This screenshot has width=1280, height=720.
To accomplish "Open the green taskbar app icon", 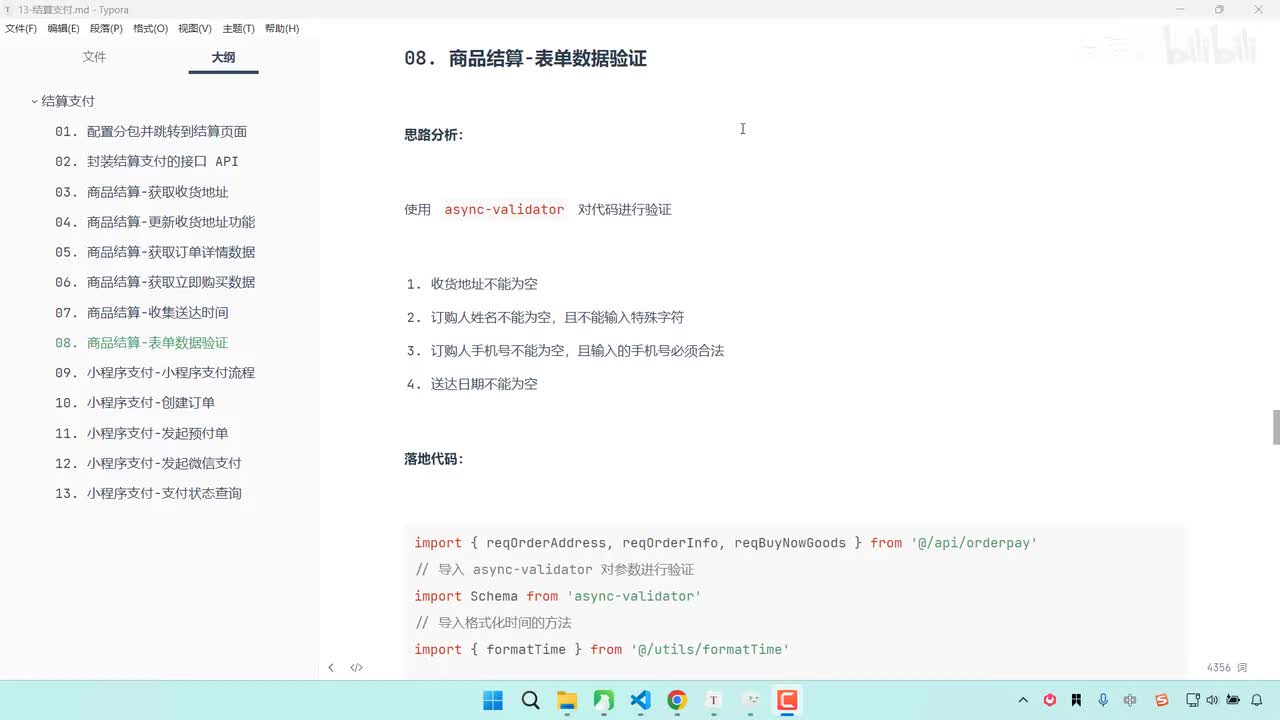I will [x=604, y=700].
